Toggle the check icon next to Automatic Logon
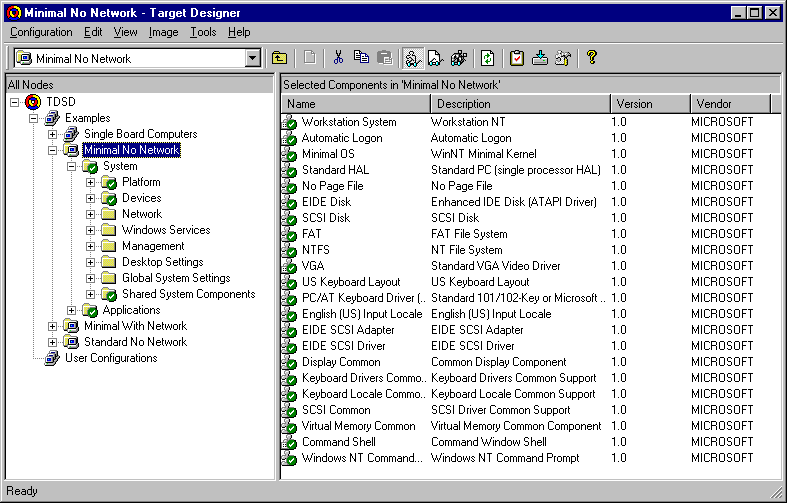Viewport: 787px width, 503px height. (x=290, y=139)
